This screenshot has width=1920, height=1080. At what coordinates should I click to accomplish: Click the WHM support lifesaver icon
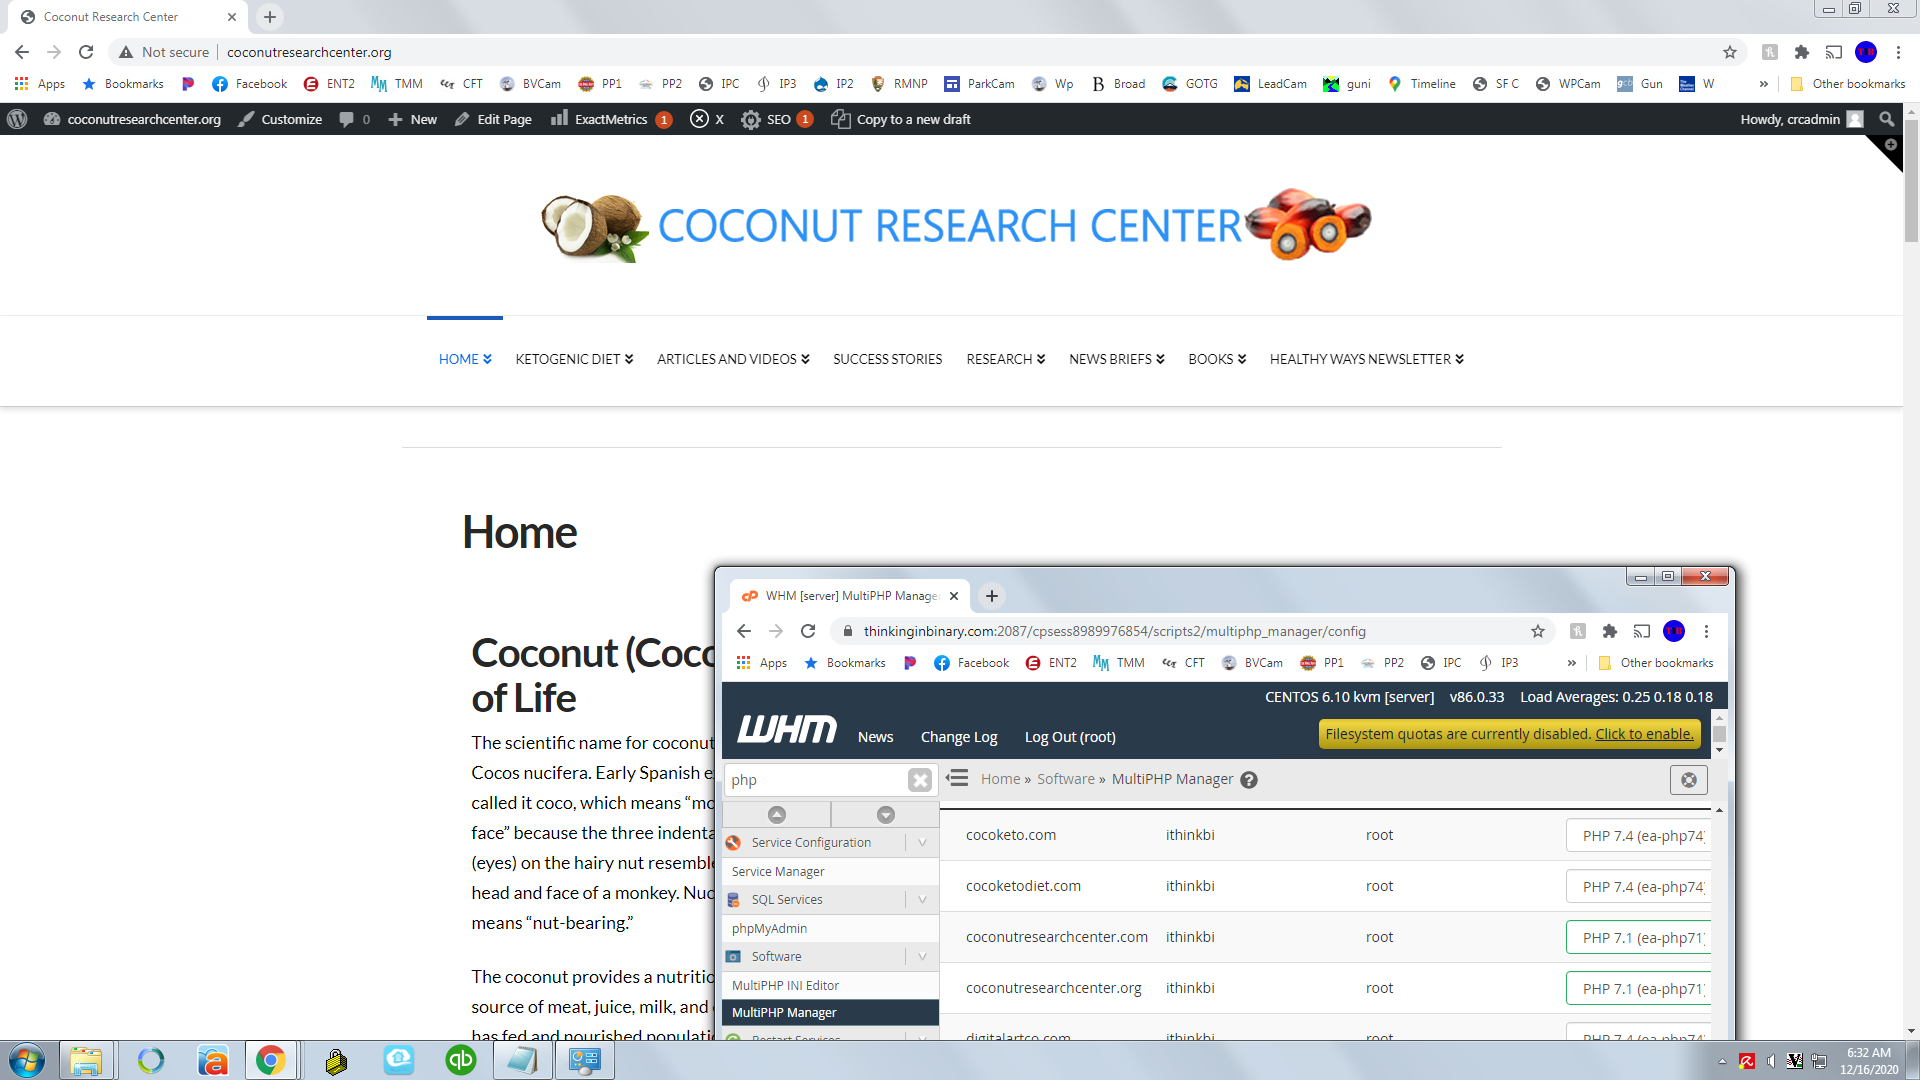click(1688, 780)
